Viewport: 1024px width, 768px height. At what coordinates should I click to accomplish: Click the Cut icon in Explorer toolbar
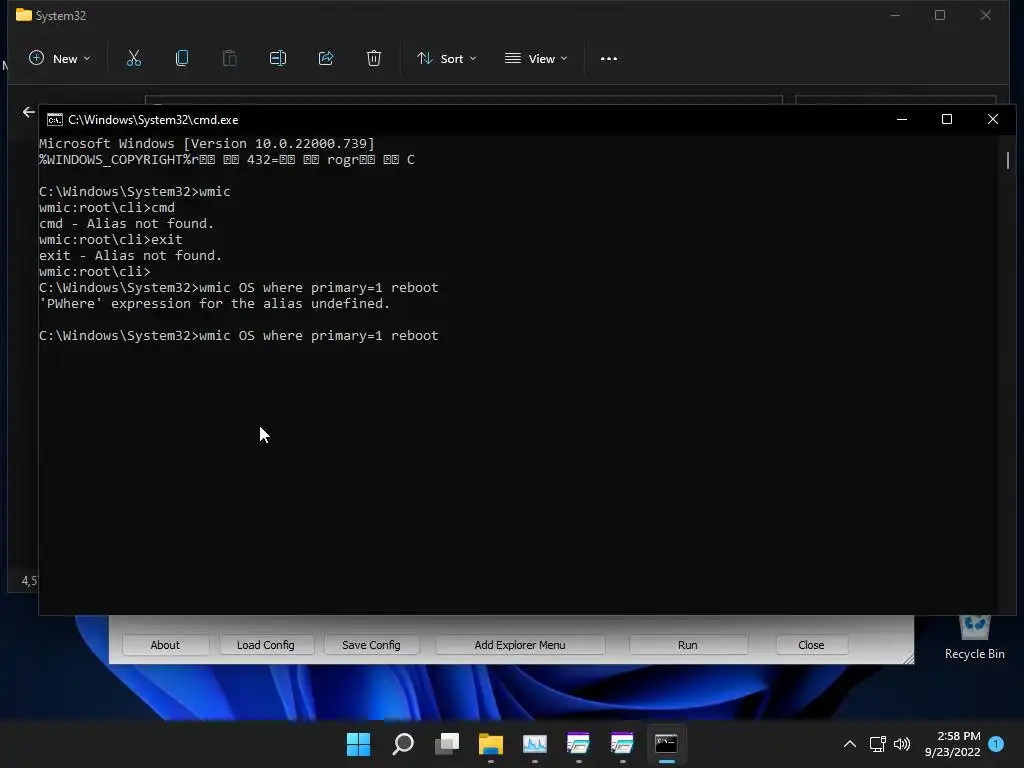coord(134,59)
